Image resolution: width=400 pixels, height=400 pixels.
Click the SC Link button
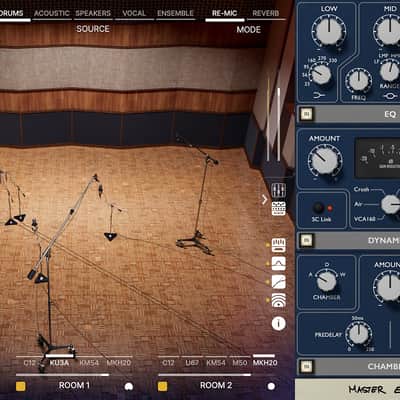pos(318,208)
